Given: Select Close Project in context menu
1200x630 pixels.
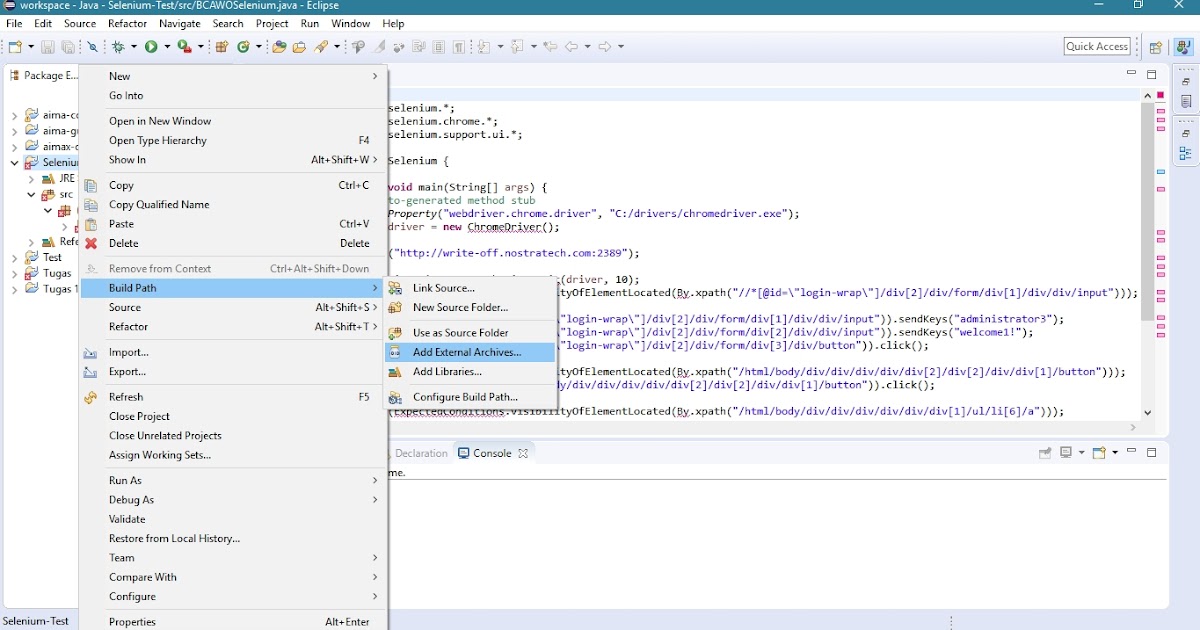Looking at the screenshot, I should [232, 416].
